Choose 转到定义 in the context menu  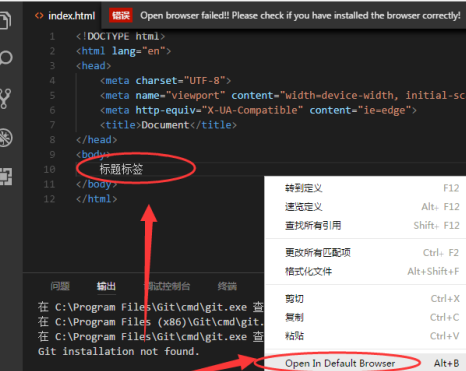366,188
